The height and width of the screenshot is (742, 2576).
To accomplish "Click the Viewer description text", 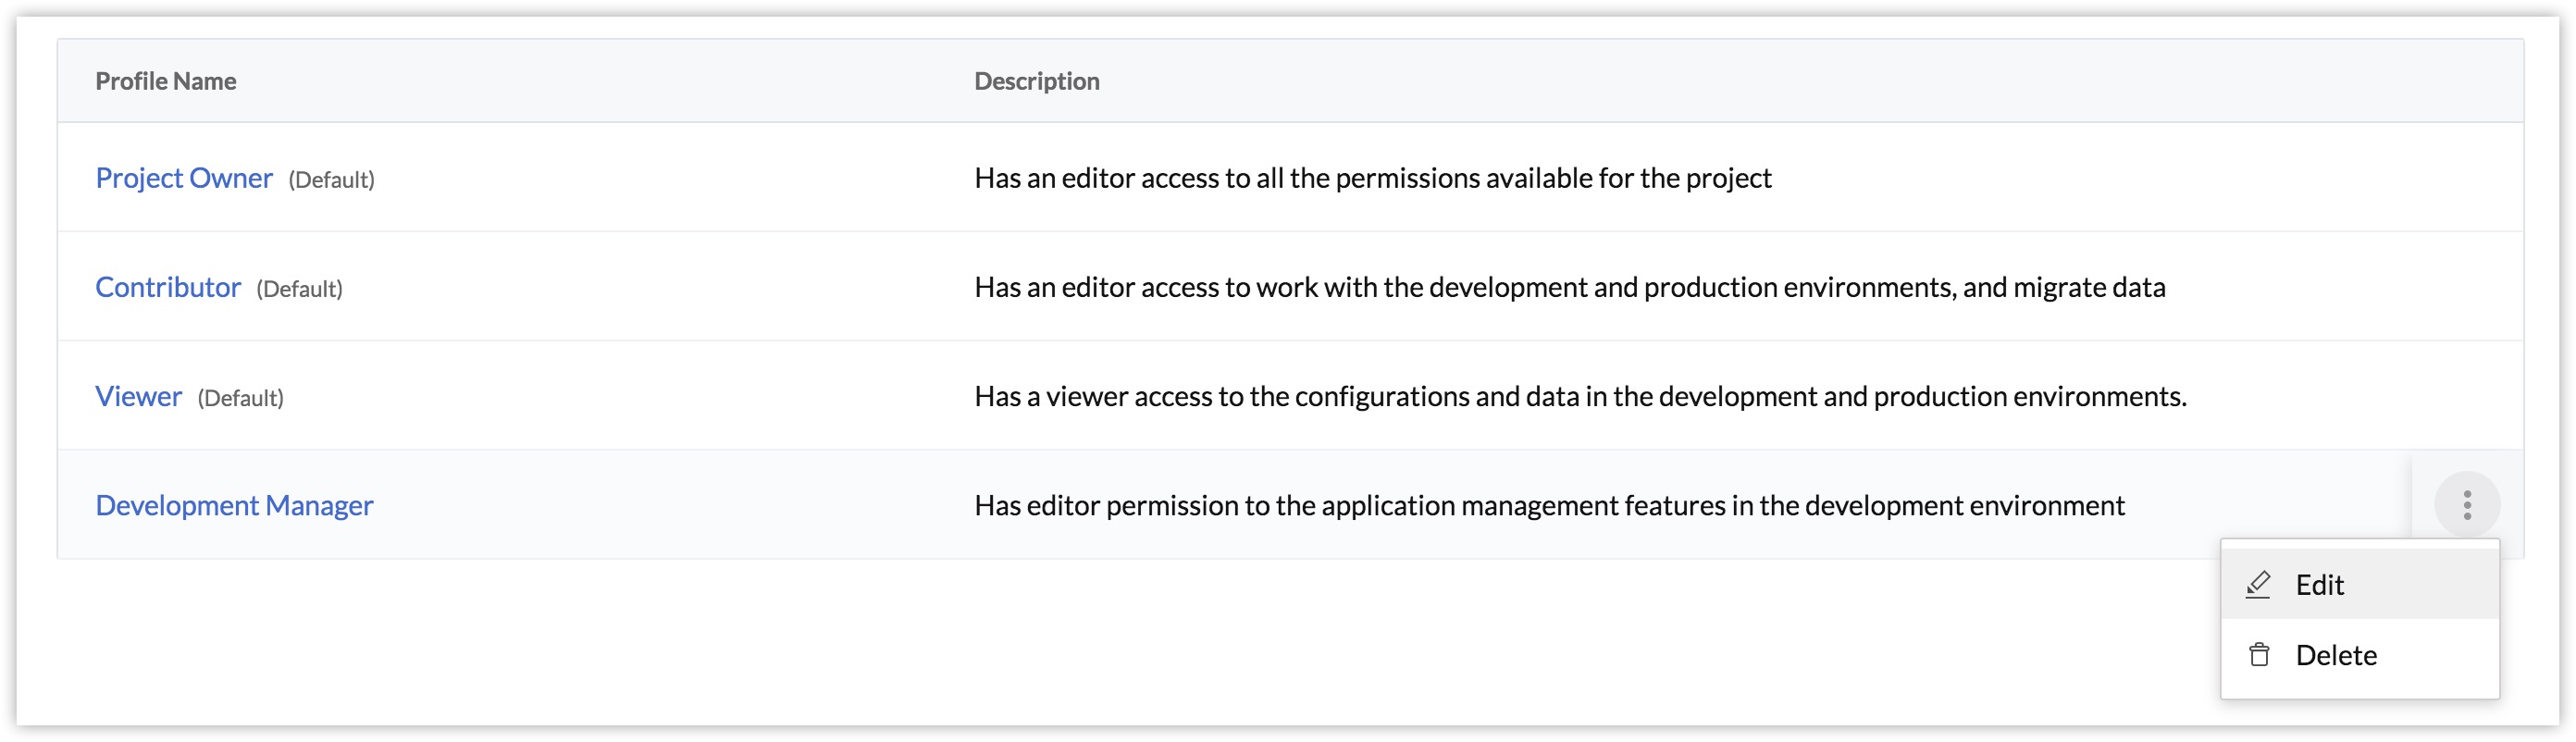I will (1580, 396).
